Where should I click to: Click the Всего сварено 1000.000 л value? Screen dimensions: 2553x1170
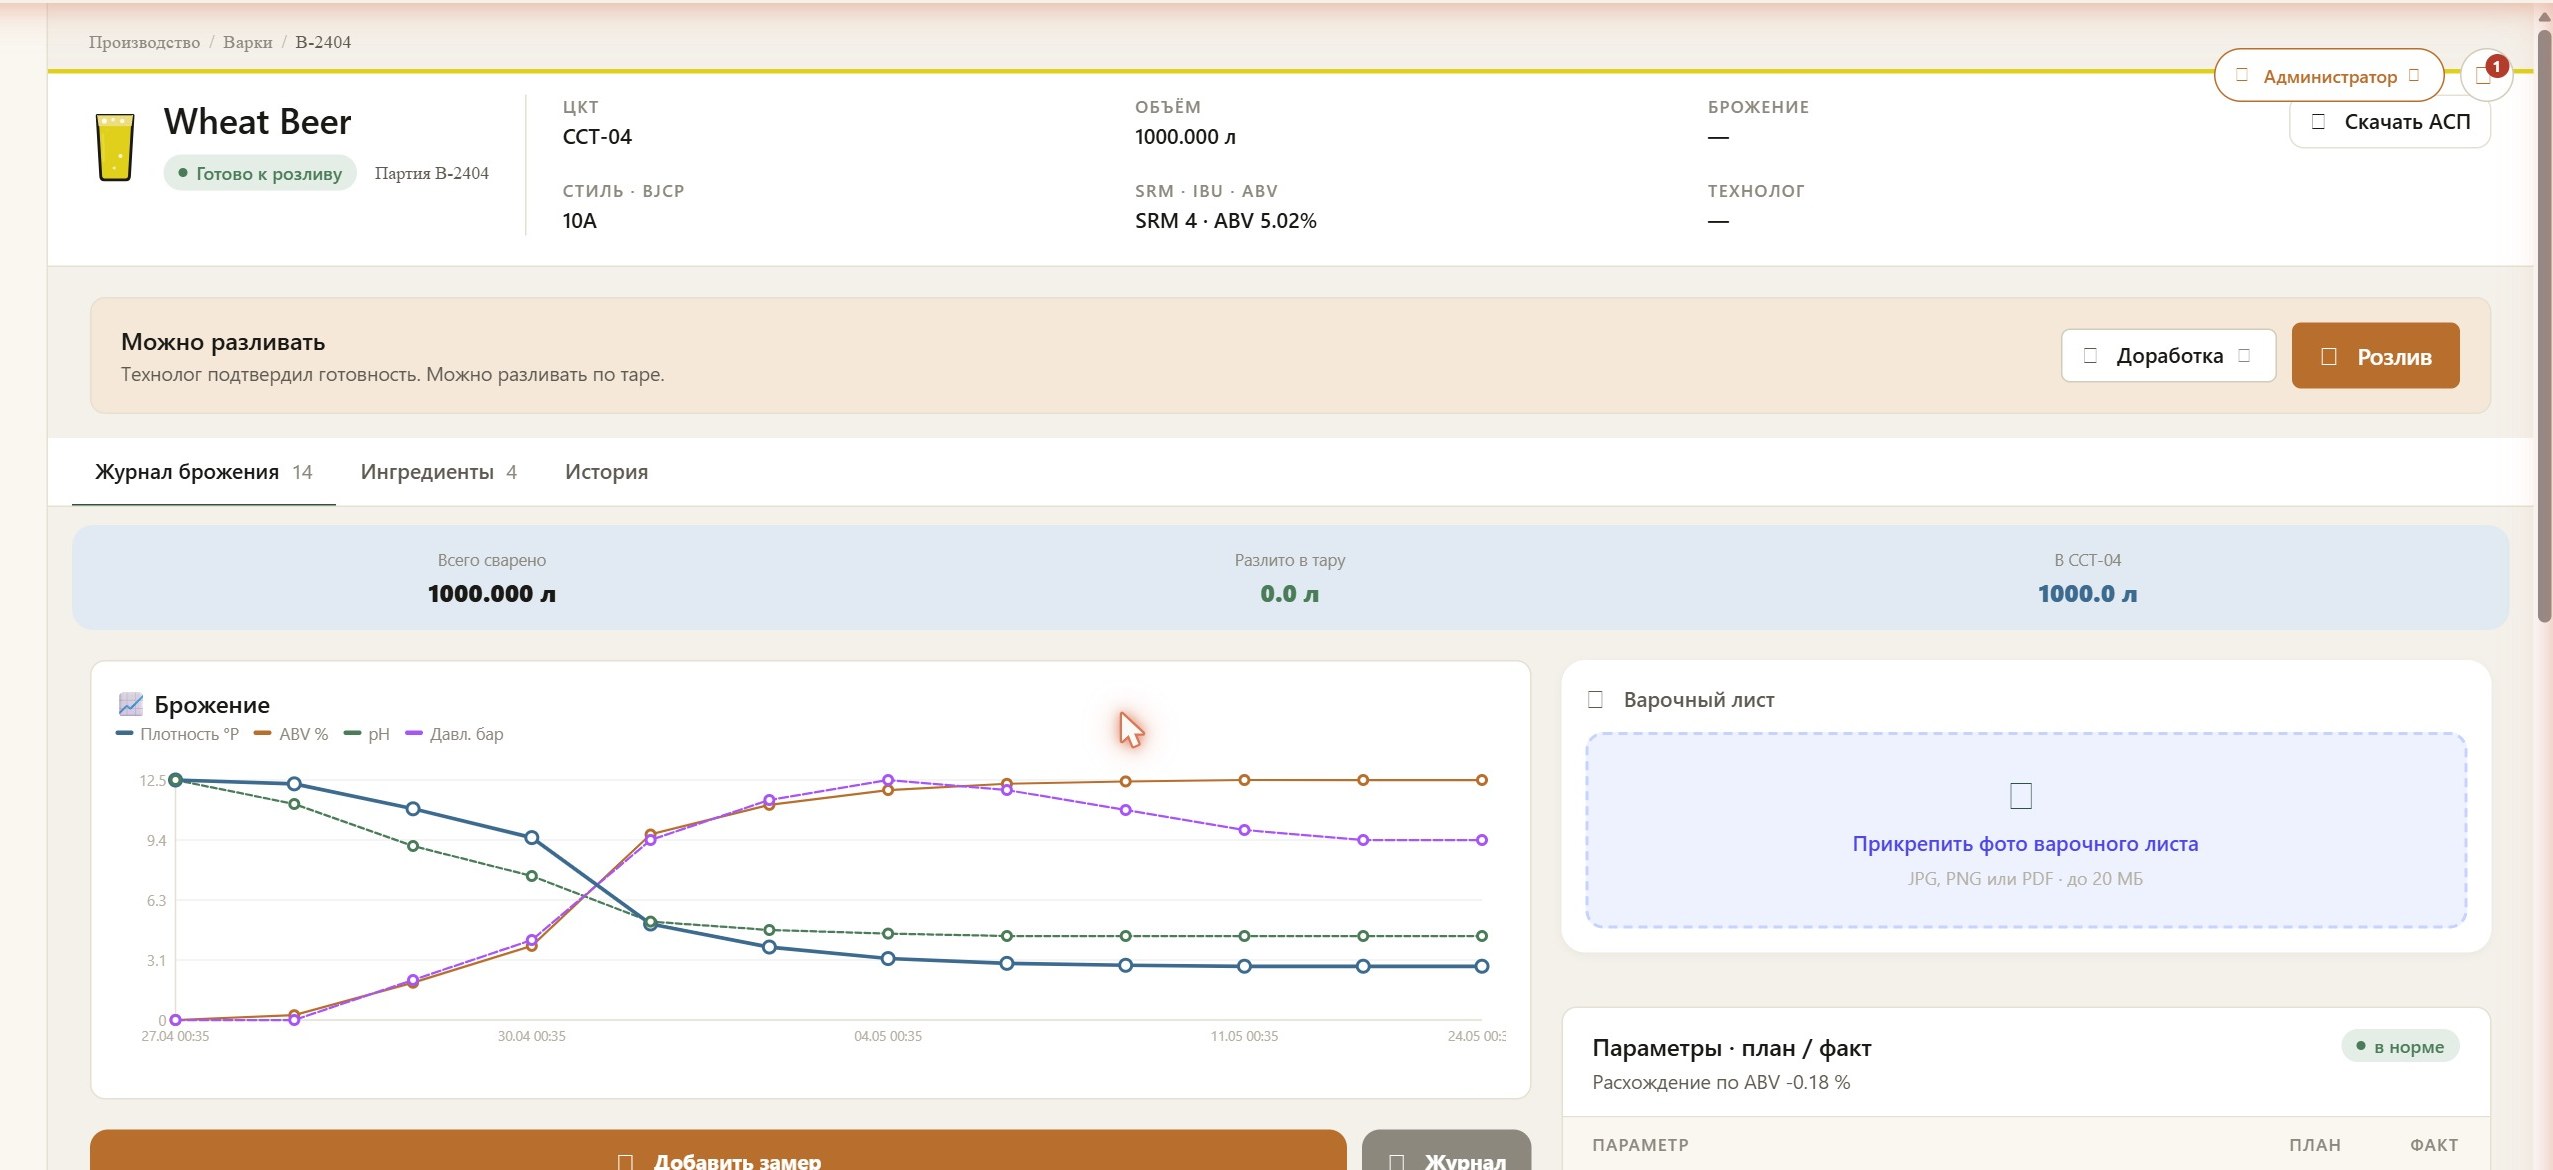click(491, 594)
